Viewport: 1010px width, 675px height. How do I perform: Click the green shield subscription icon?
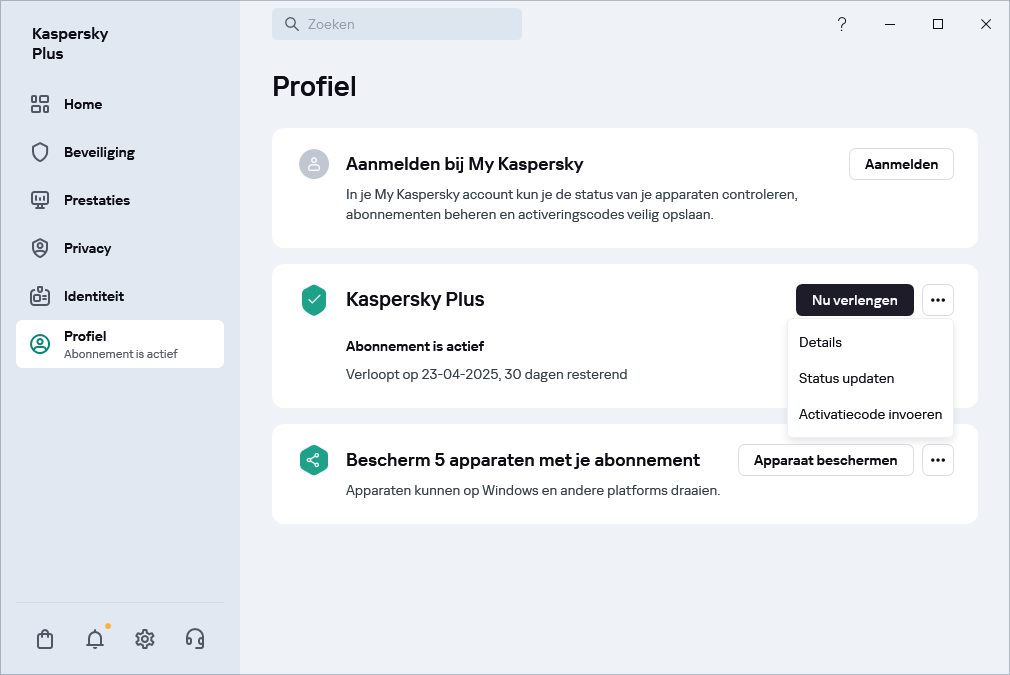click(314, 300)
